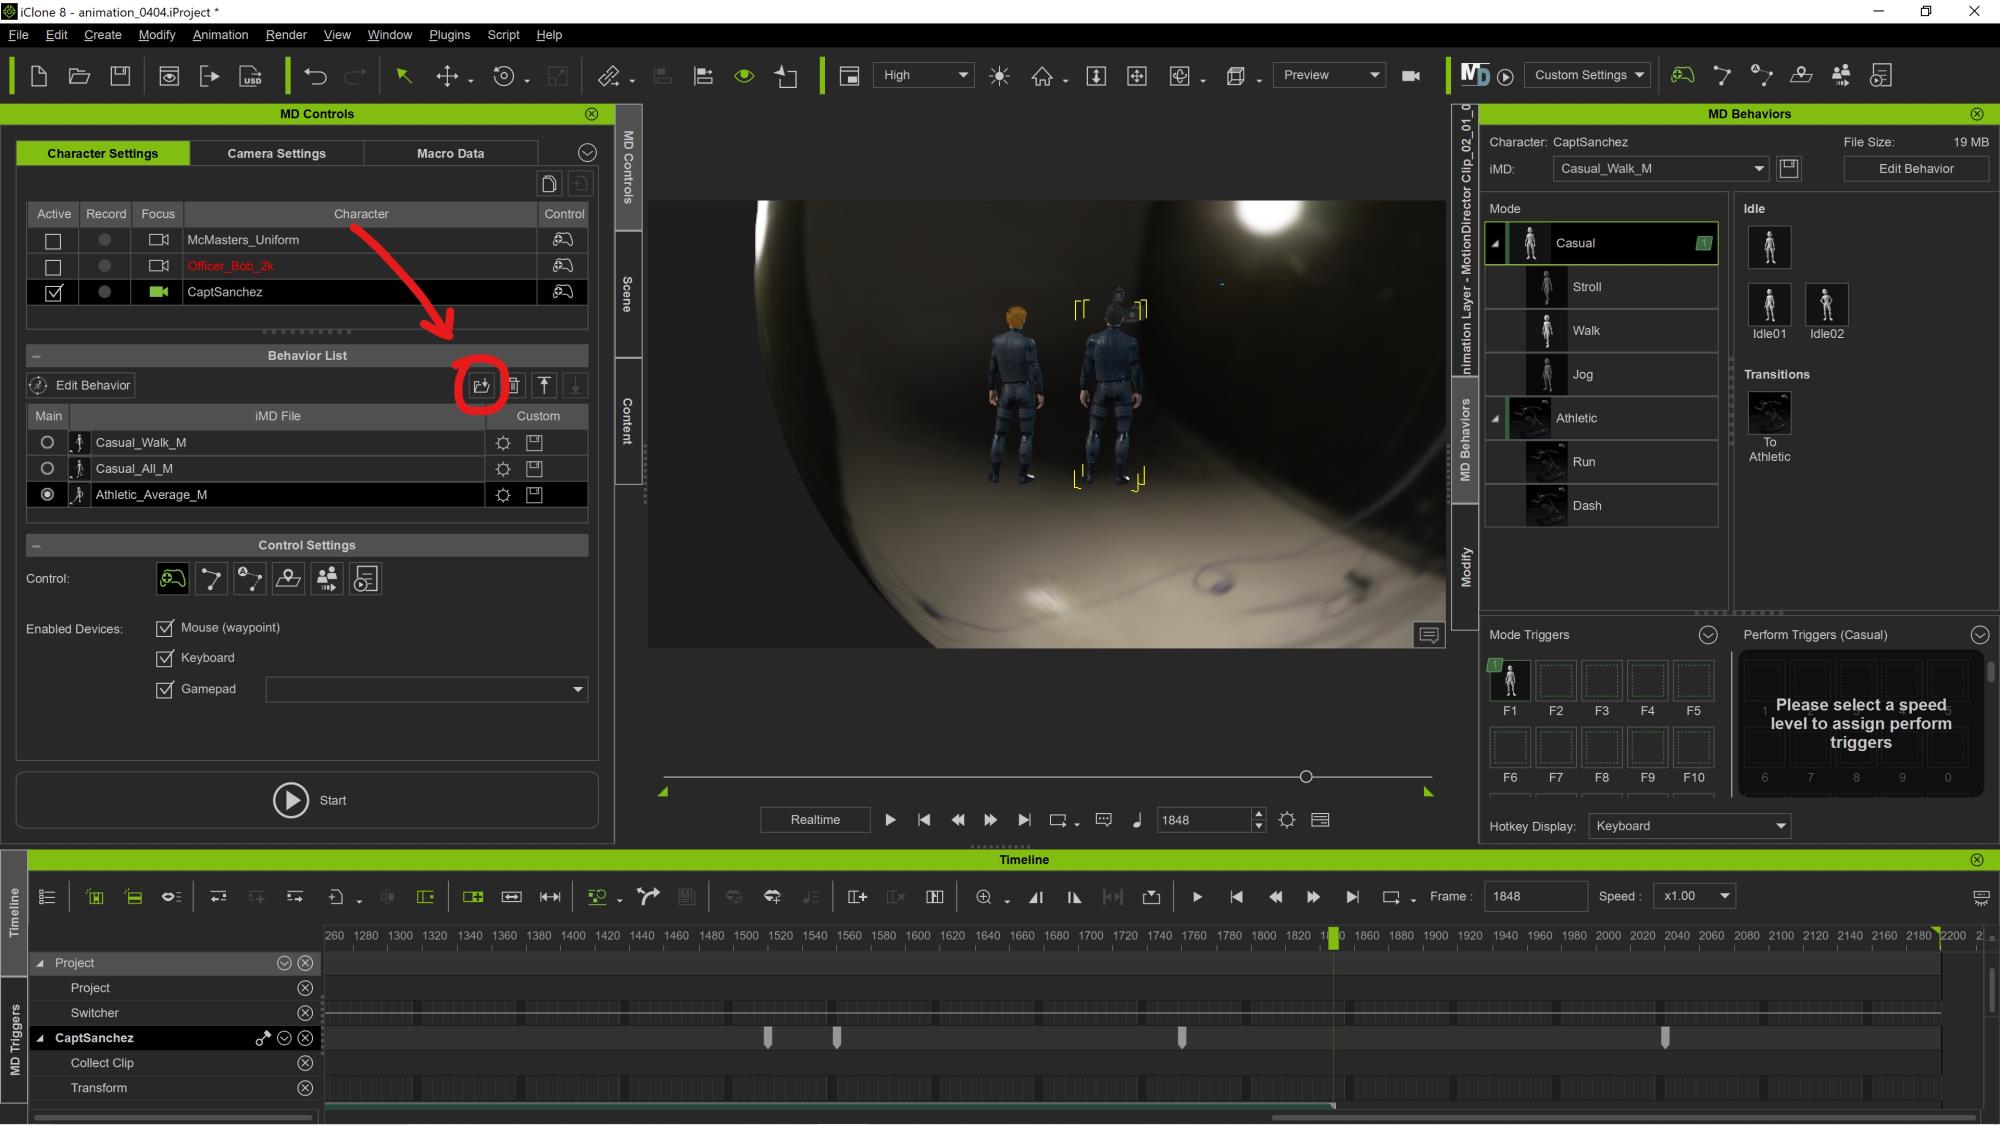Viewport: 2000px width, 1125px height.
Task: Select the waypoint path control icon in Control Settings
Action: click(211, 579)
